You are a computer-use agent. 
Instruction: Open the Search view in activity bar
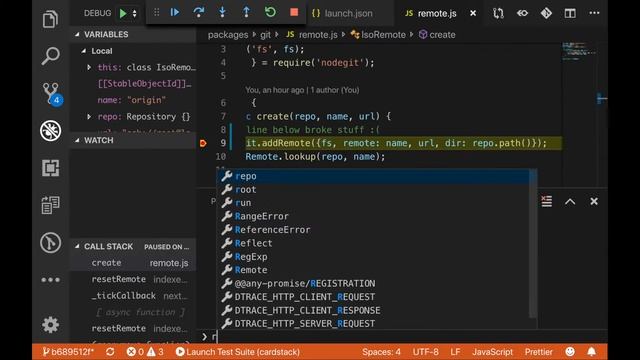click(x=50, y=56)
